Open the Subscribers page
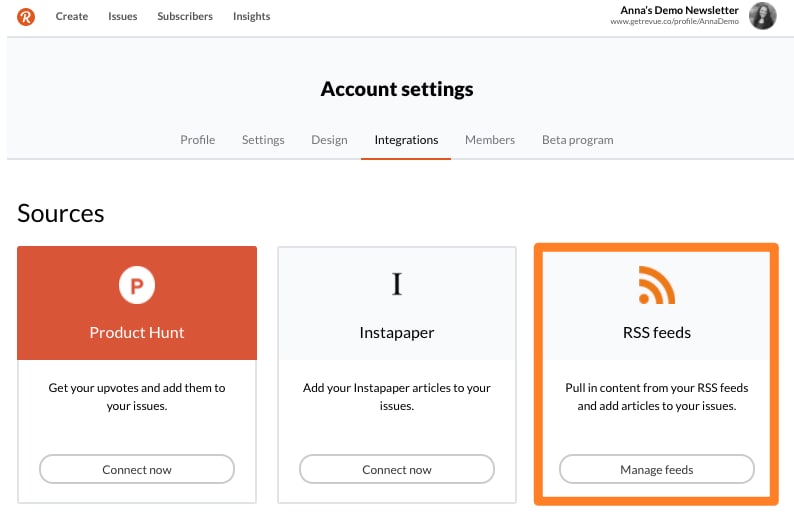The image size is (794, 517). click(x=185, y=16)
